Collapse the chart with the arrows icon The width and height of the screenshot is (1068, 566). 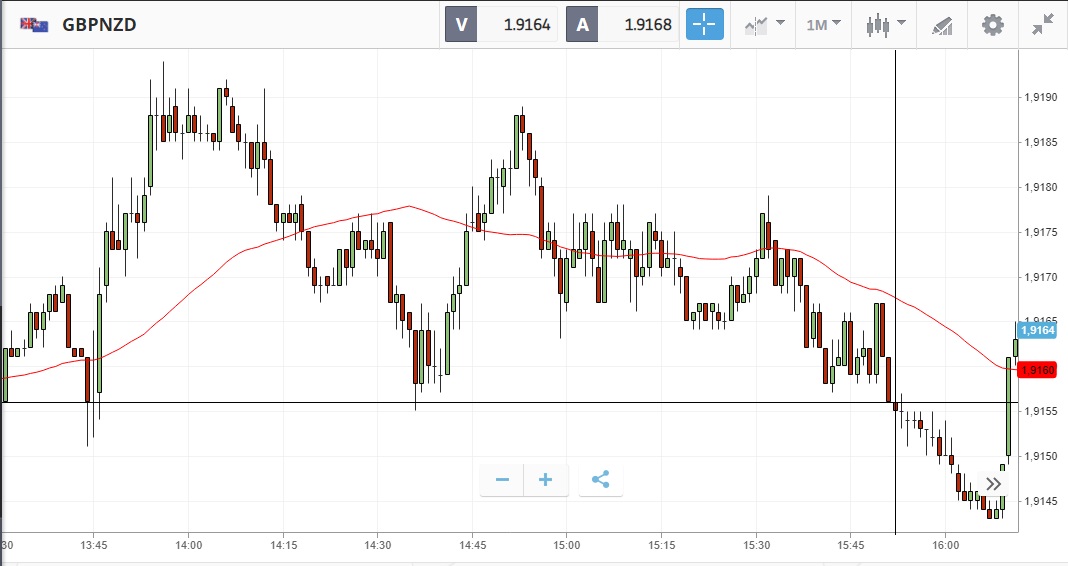pos(1043,25)
